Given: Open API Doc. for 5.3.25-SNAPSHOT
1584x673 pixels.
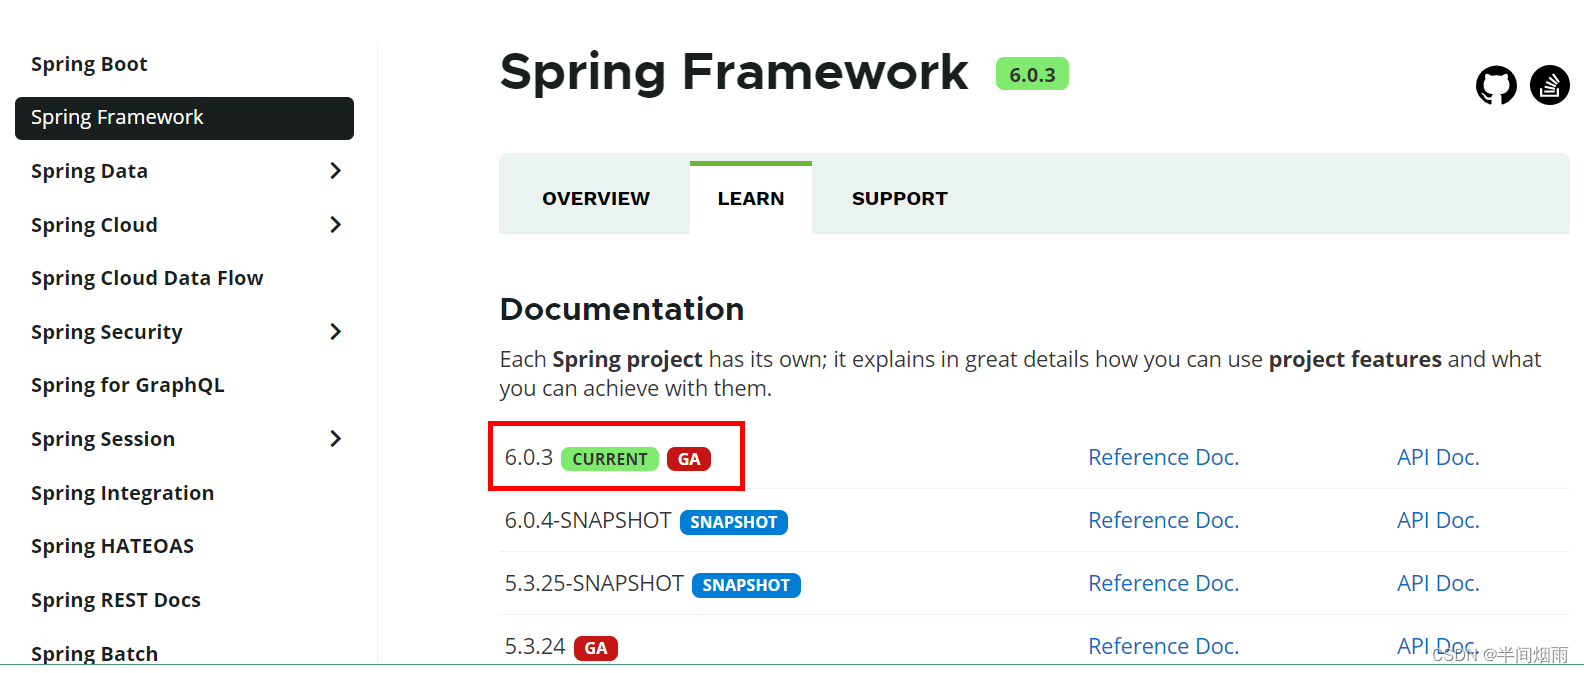Looking at the screenshot, I should [x=1438, y=583].
